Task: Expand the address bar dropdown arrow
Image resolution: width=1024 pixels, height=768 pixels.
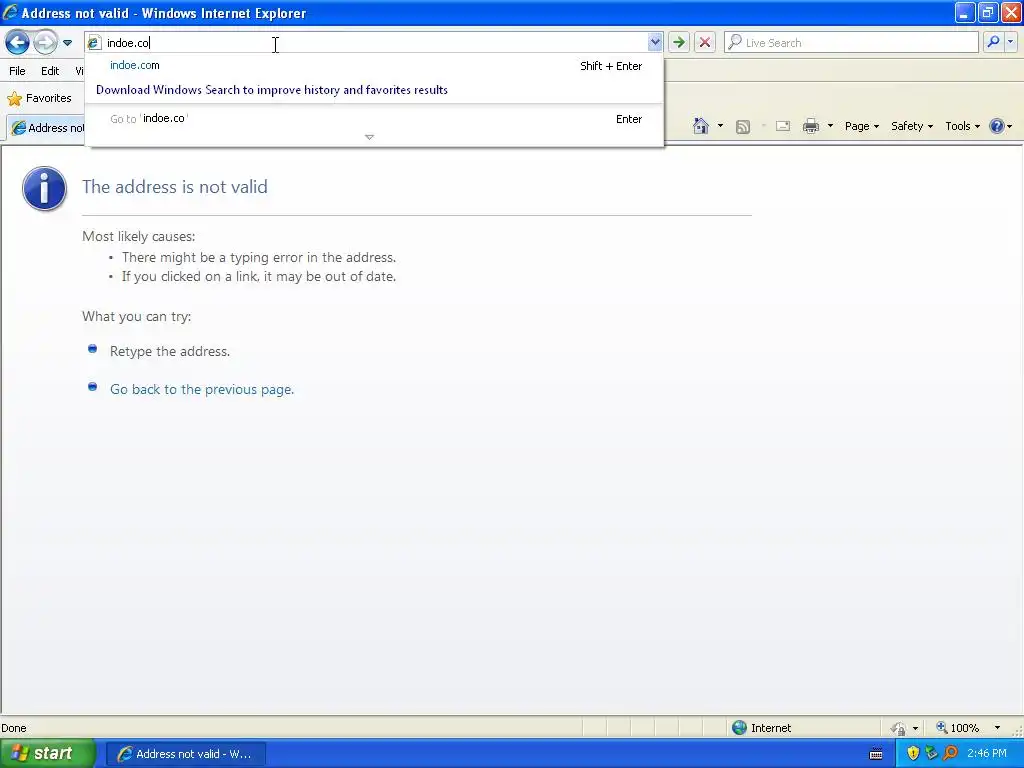Action: tap(654, 43)
